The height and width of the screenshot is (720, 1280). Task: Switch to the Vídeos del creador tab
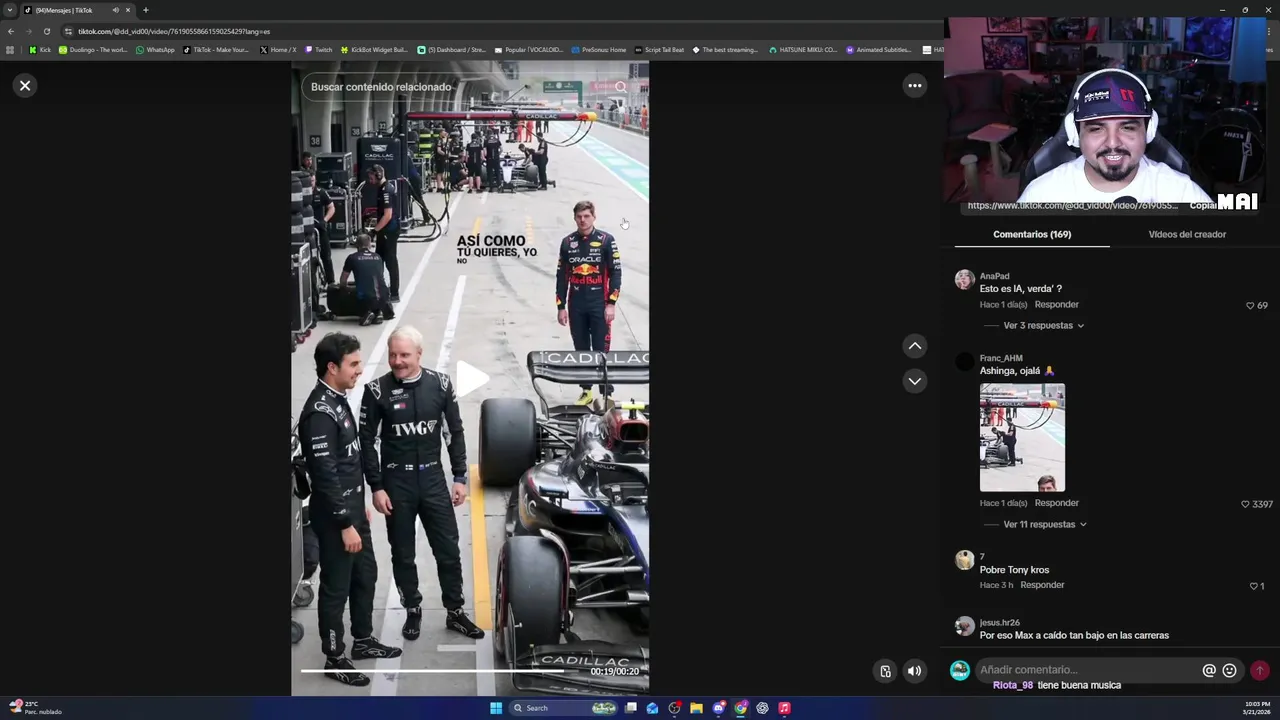pyautogui.click(x=1187, y=234)
